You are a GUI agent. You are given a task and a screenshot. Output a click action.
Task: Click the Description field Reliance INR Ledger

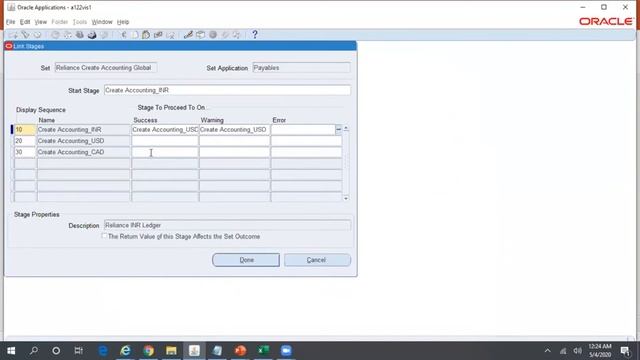click(x=227, y=225)
